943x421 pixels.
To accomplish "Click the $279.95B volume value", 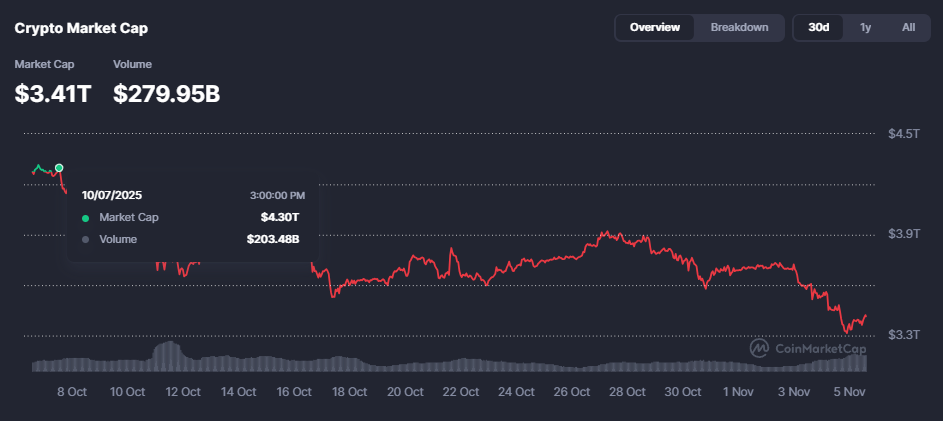I will [166, 94].
